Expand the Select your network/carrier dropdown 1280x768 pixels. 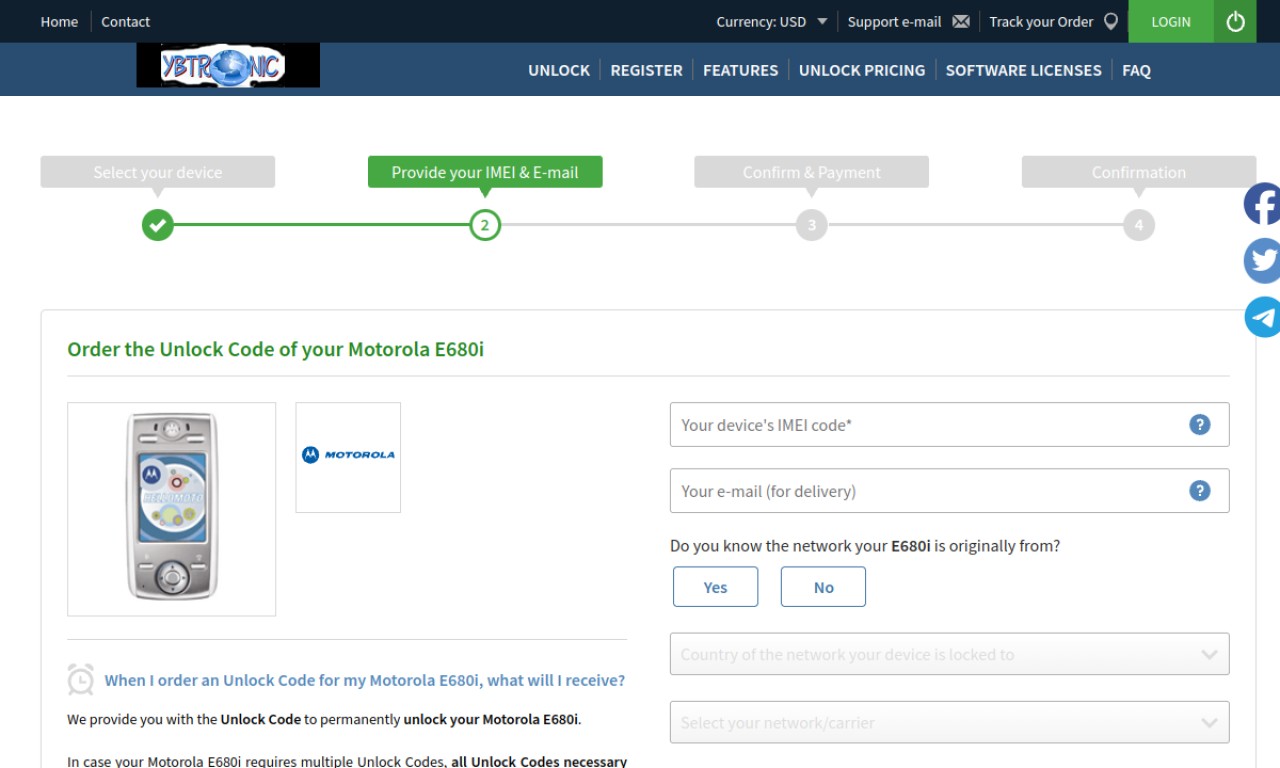949,722
